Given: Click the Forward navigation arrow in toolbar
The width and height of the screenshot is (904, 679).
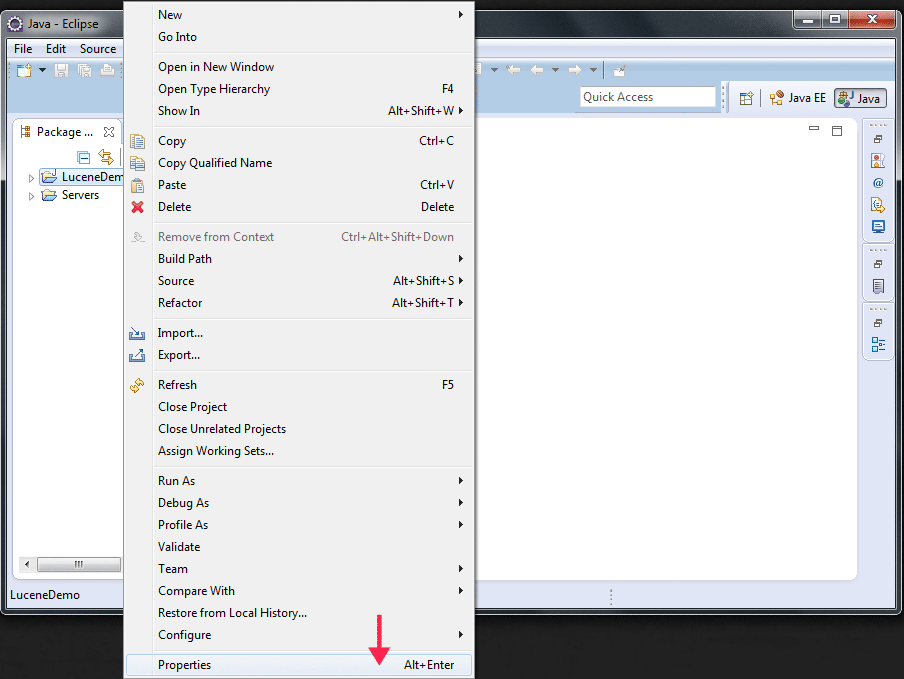Looking at the screenshot, I should (x=575, y=70).
